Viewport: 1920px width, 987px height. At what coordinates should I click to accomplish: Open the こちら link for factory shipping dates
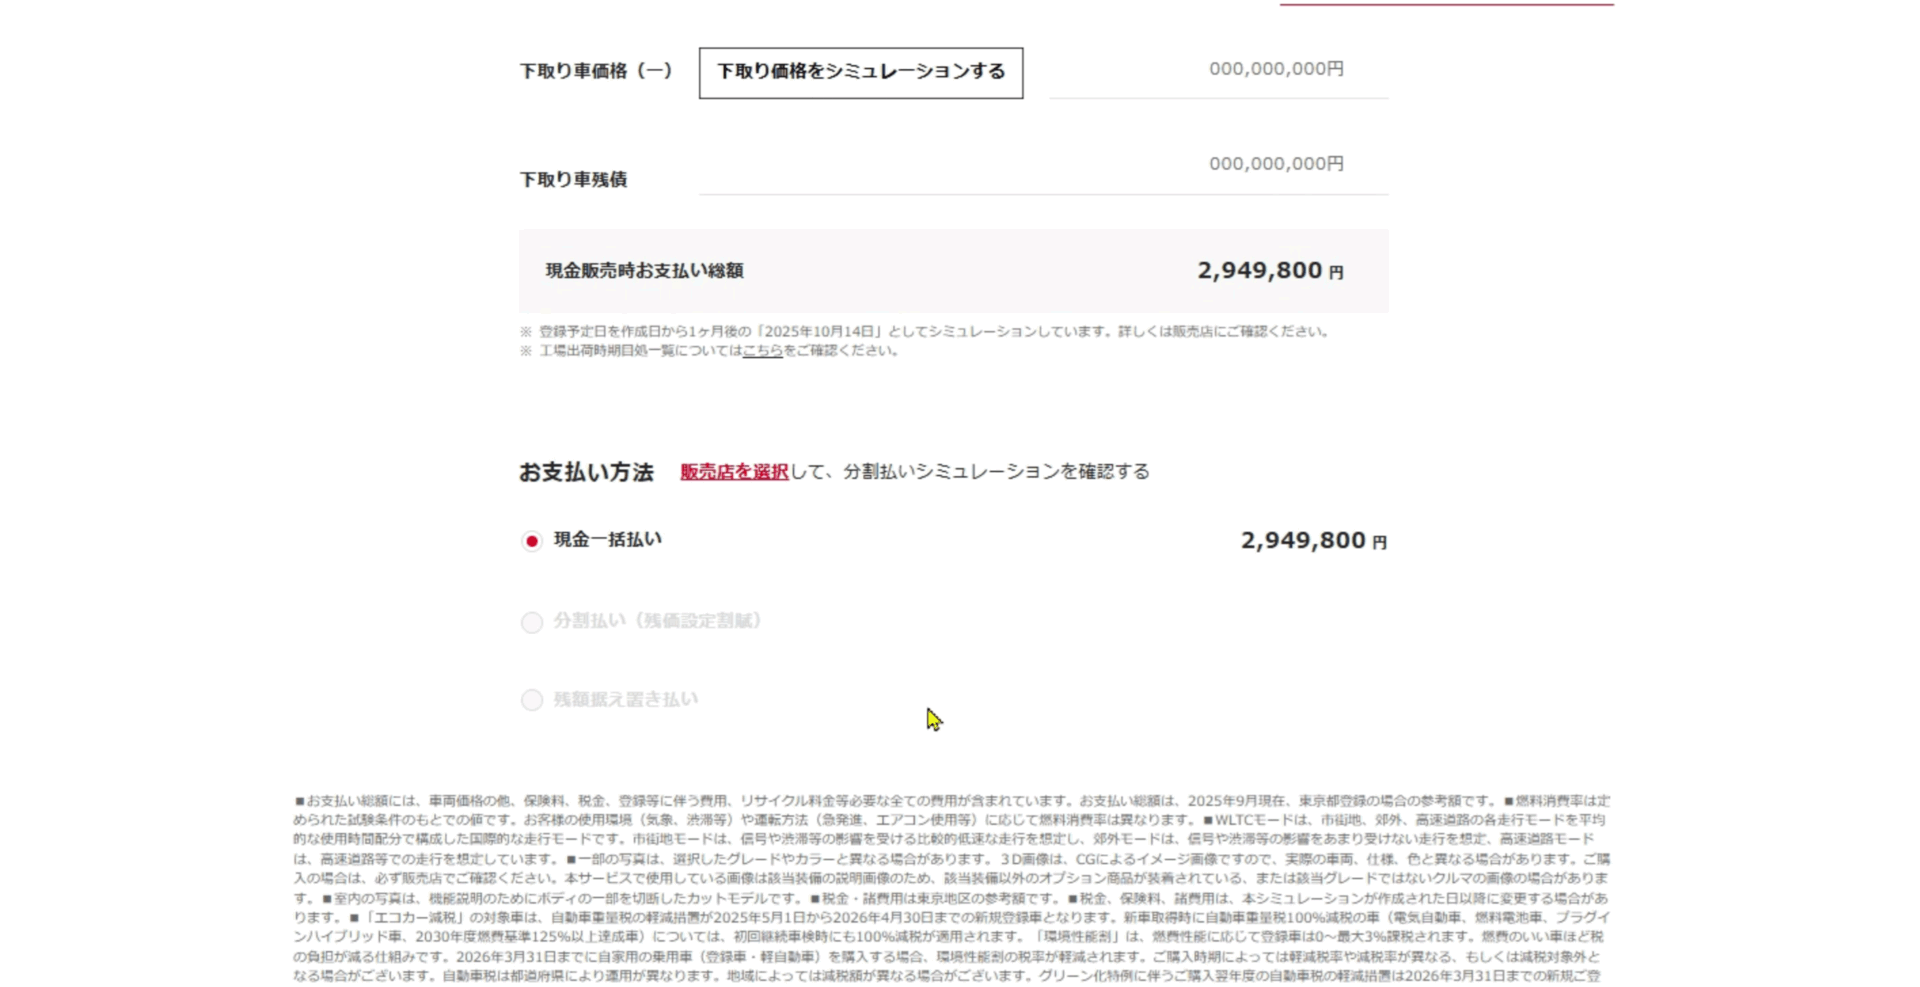[762, 351]
